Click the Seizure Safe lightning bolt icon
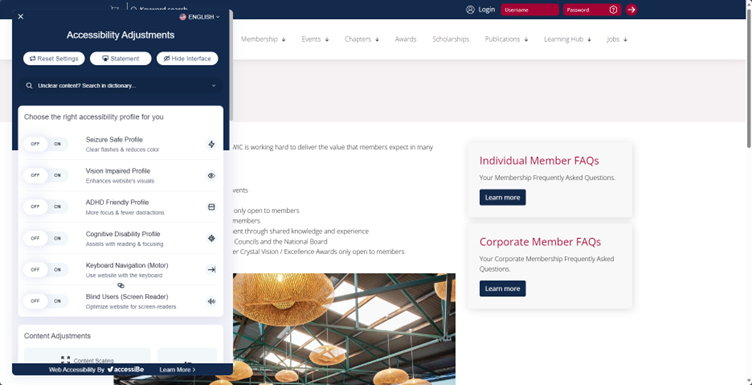The height and width of the screenshot is (385, 752). 212,144
